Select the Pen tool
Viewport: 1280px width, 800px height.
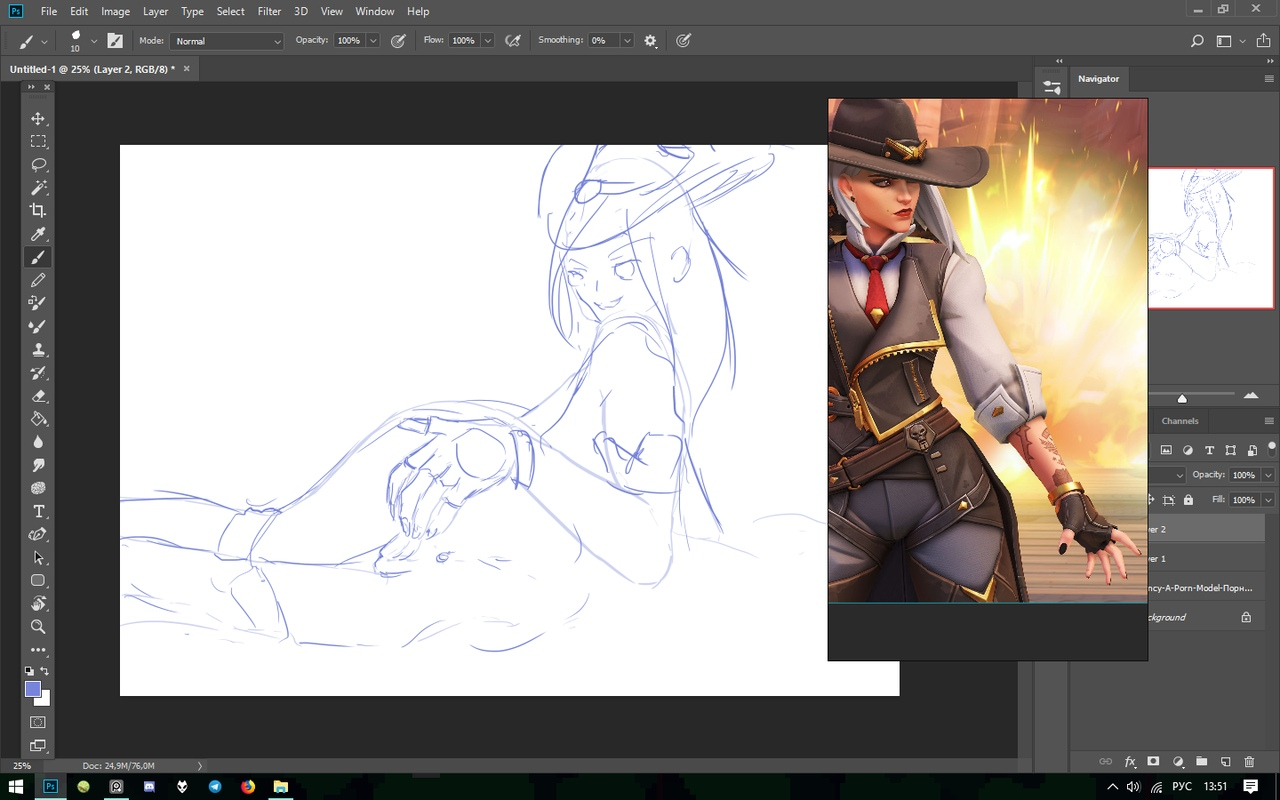click(x=38, y=534)
